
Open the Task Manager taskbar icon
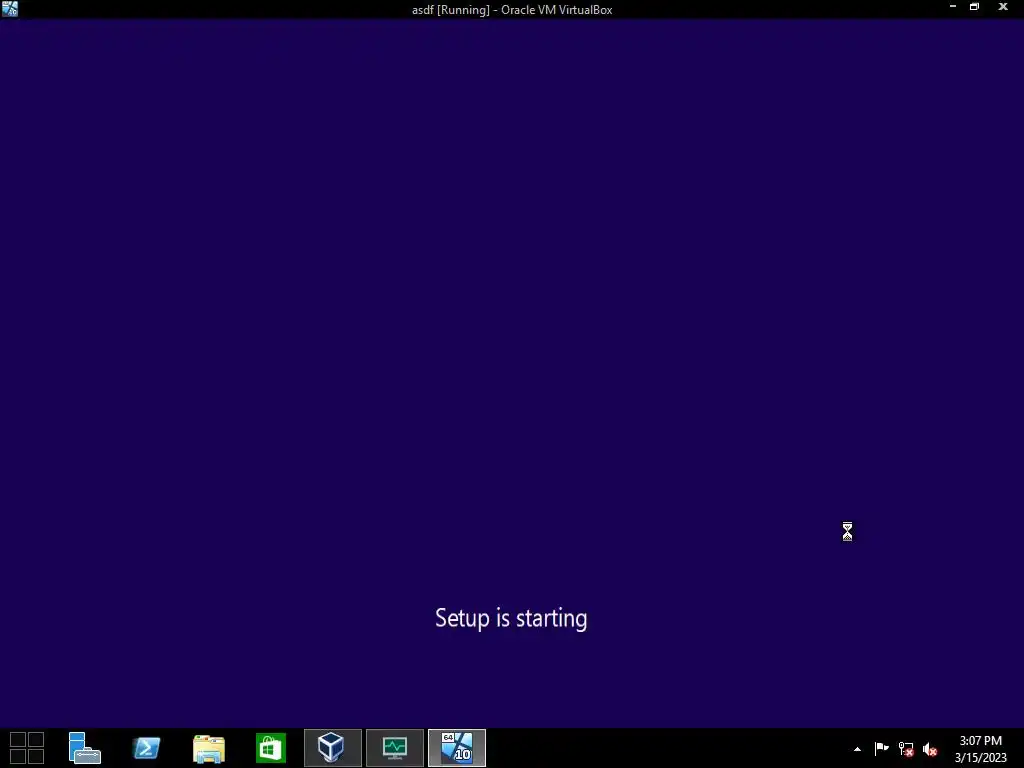[394, 748]
